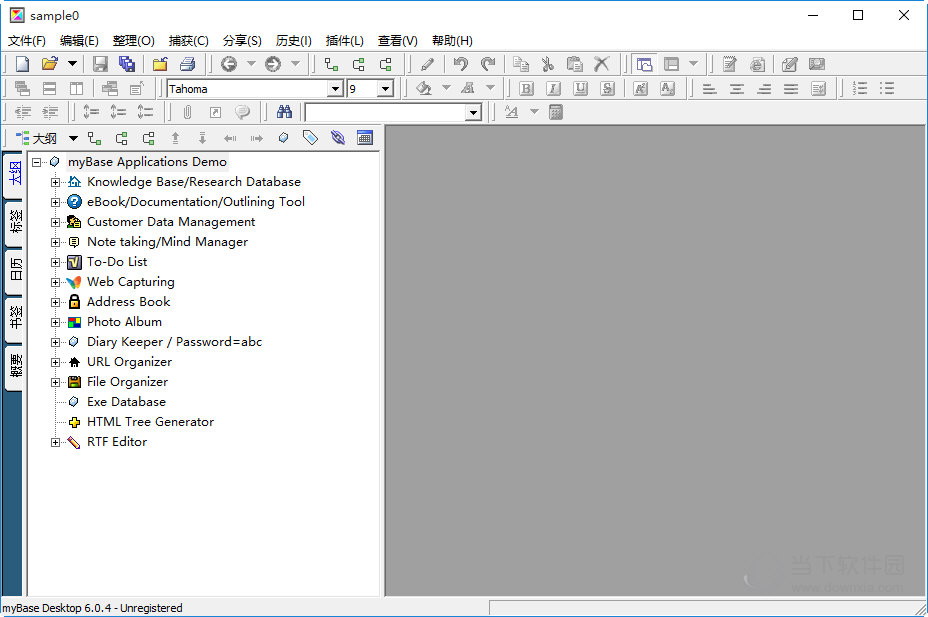
Task: Click the move-item-up arrow in the outline toolbar
Action: [x=175, y=138]
